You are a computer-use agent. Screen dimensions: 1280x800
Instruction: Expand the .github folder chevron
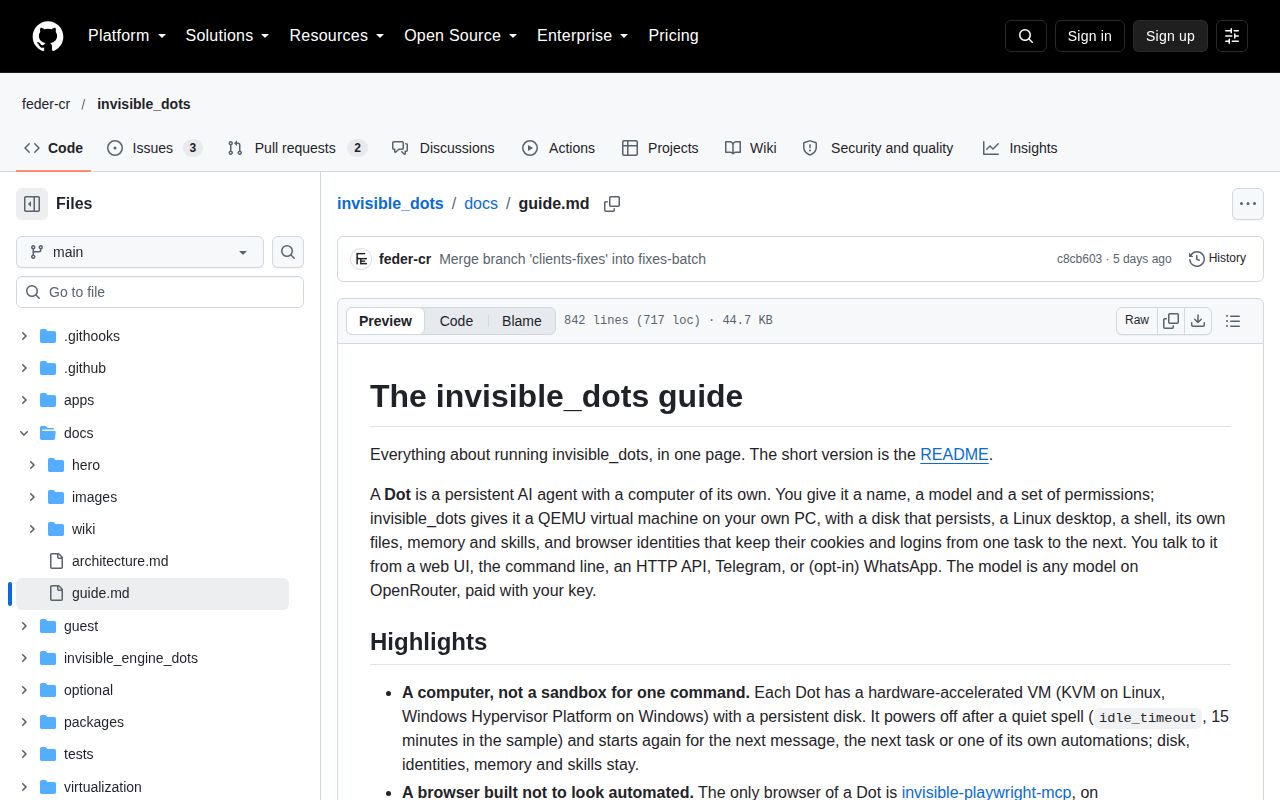(24, 368)
